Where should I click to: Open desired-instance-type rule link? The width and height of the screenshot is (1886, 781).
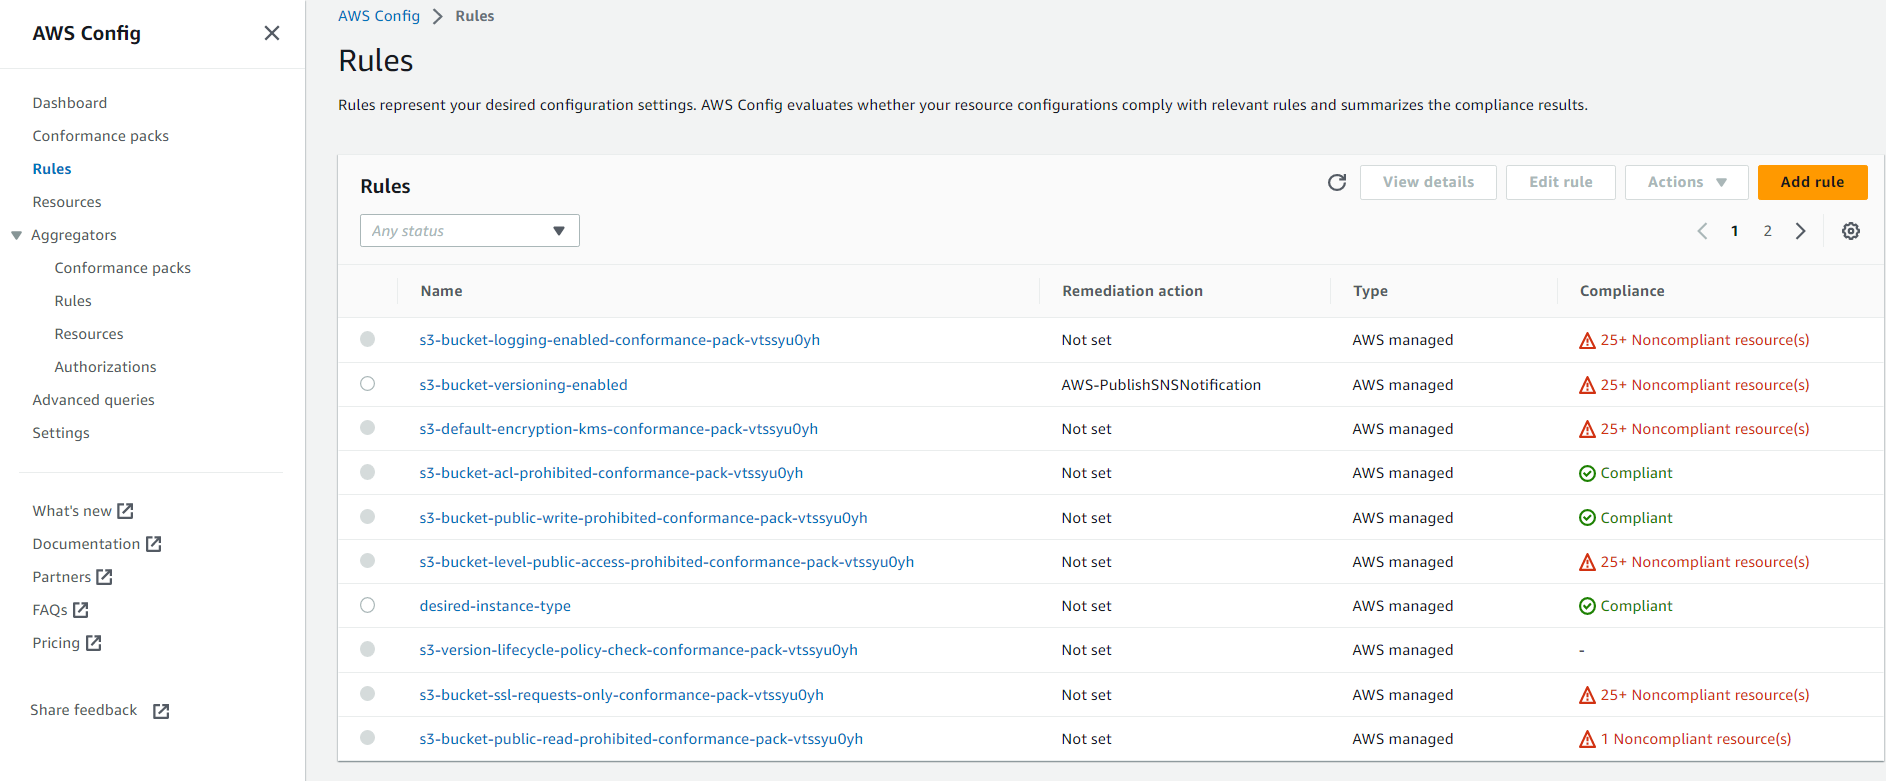pos(495,606)
